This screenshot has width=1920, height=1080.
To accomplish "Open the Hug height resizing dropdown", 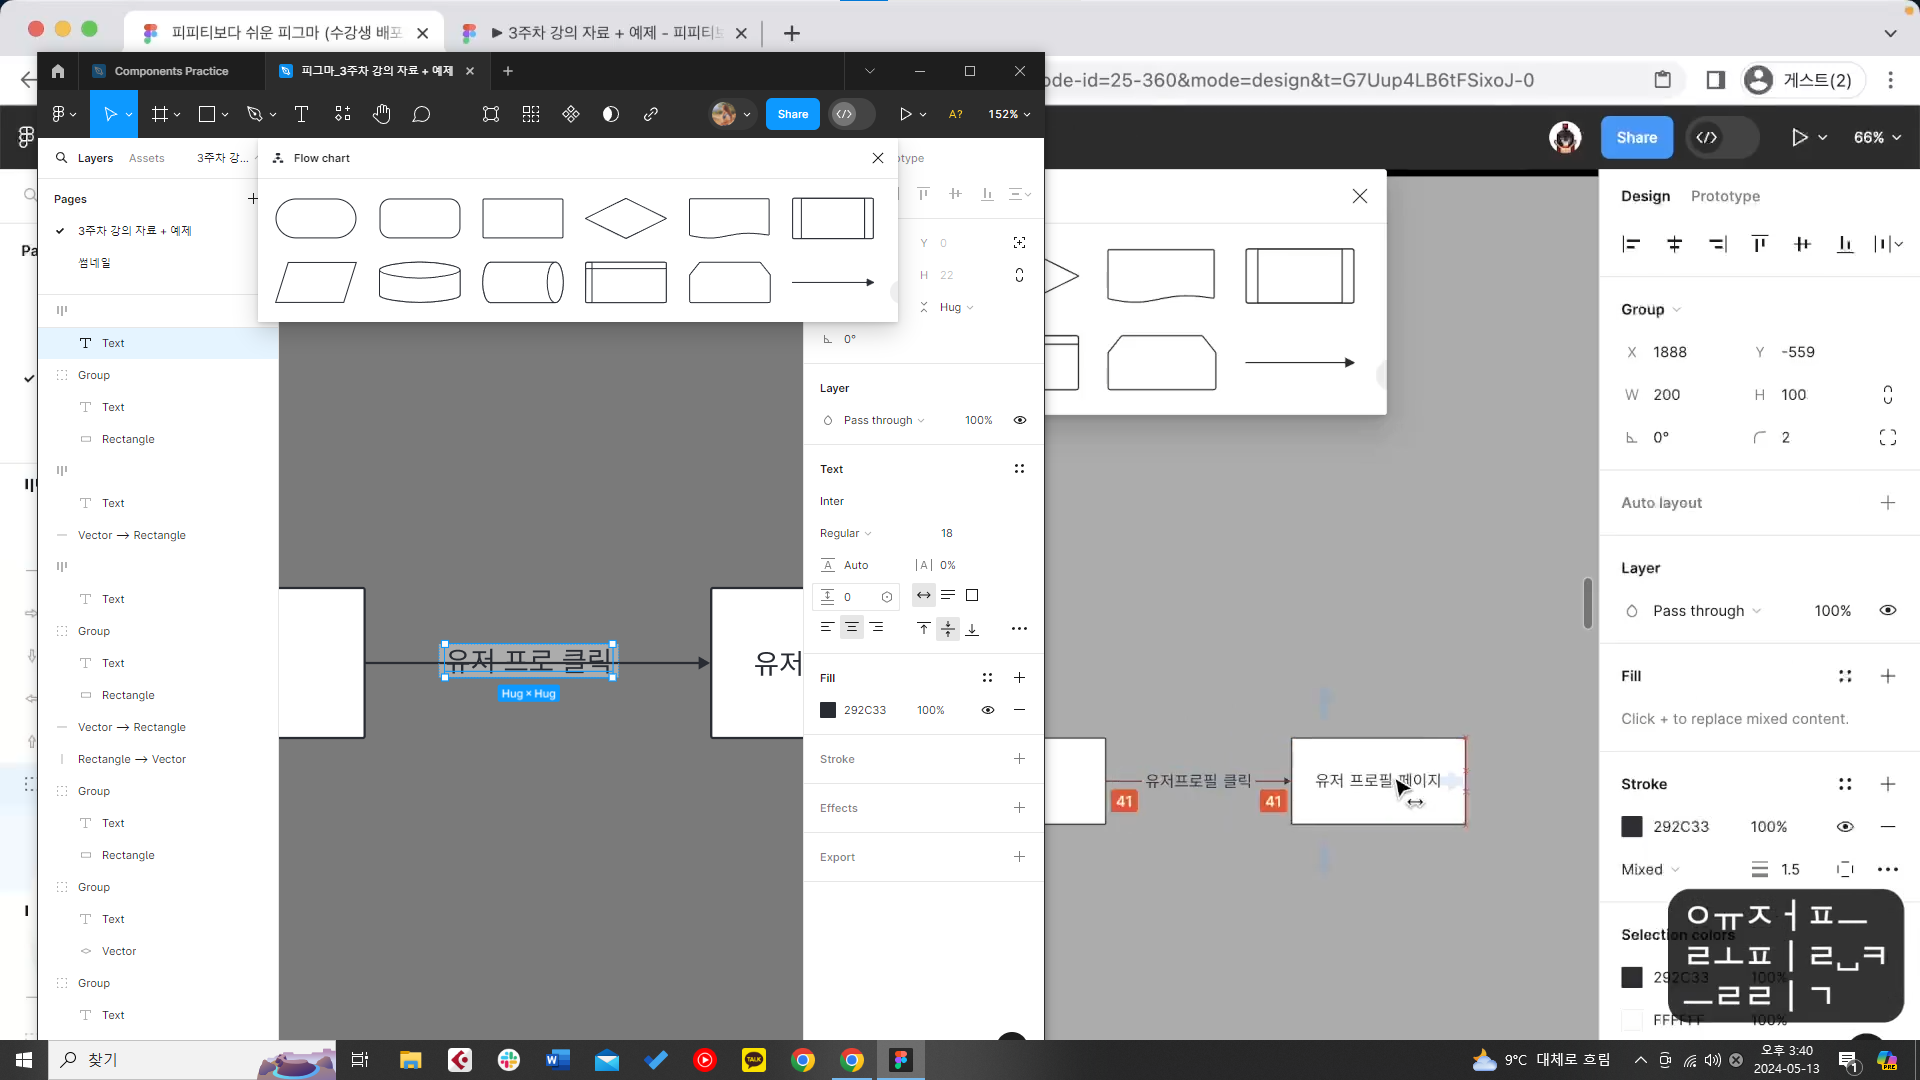I will pos(956,307).
